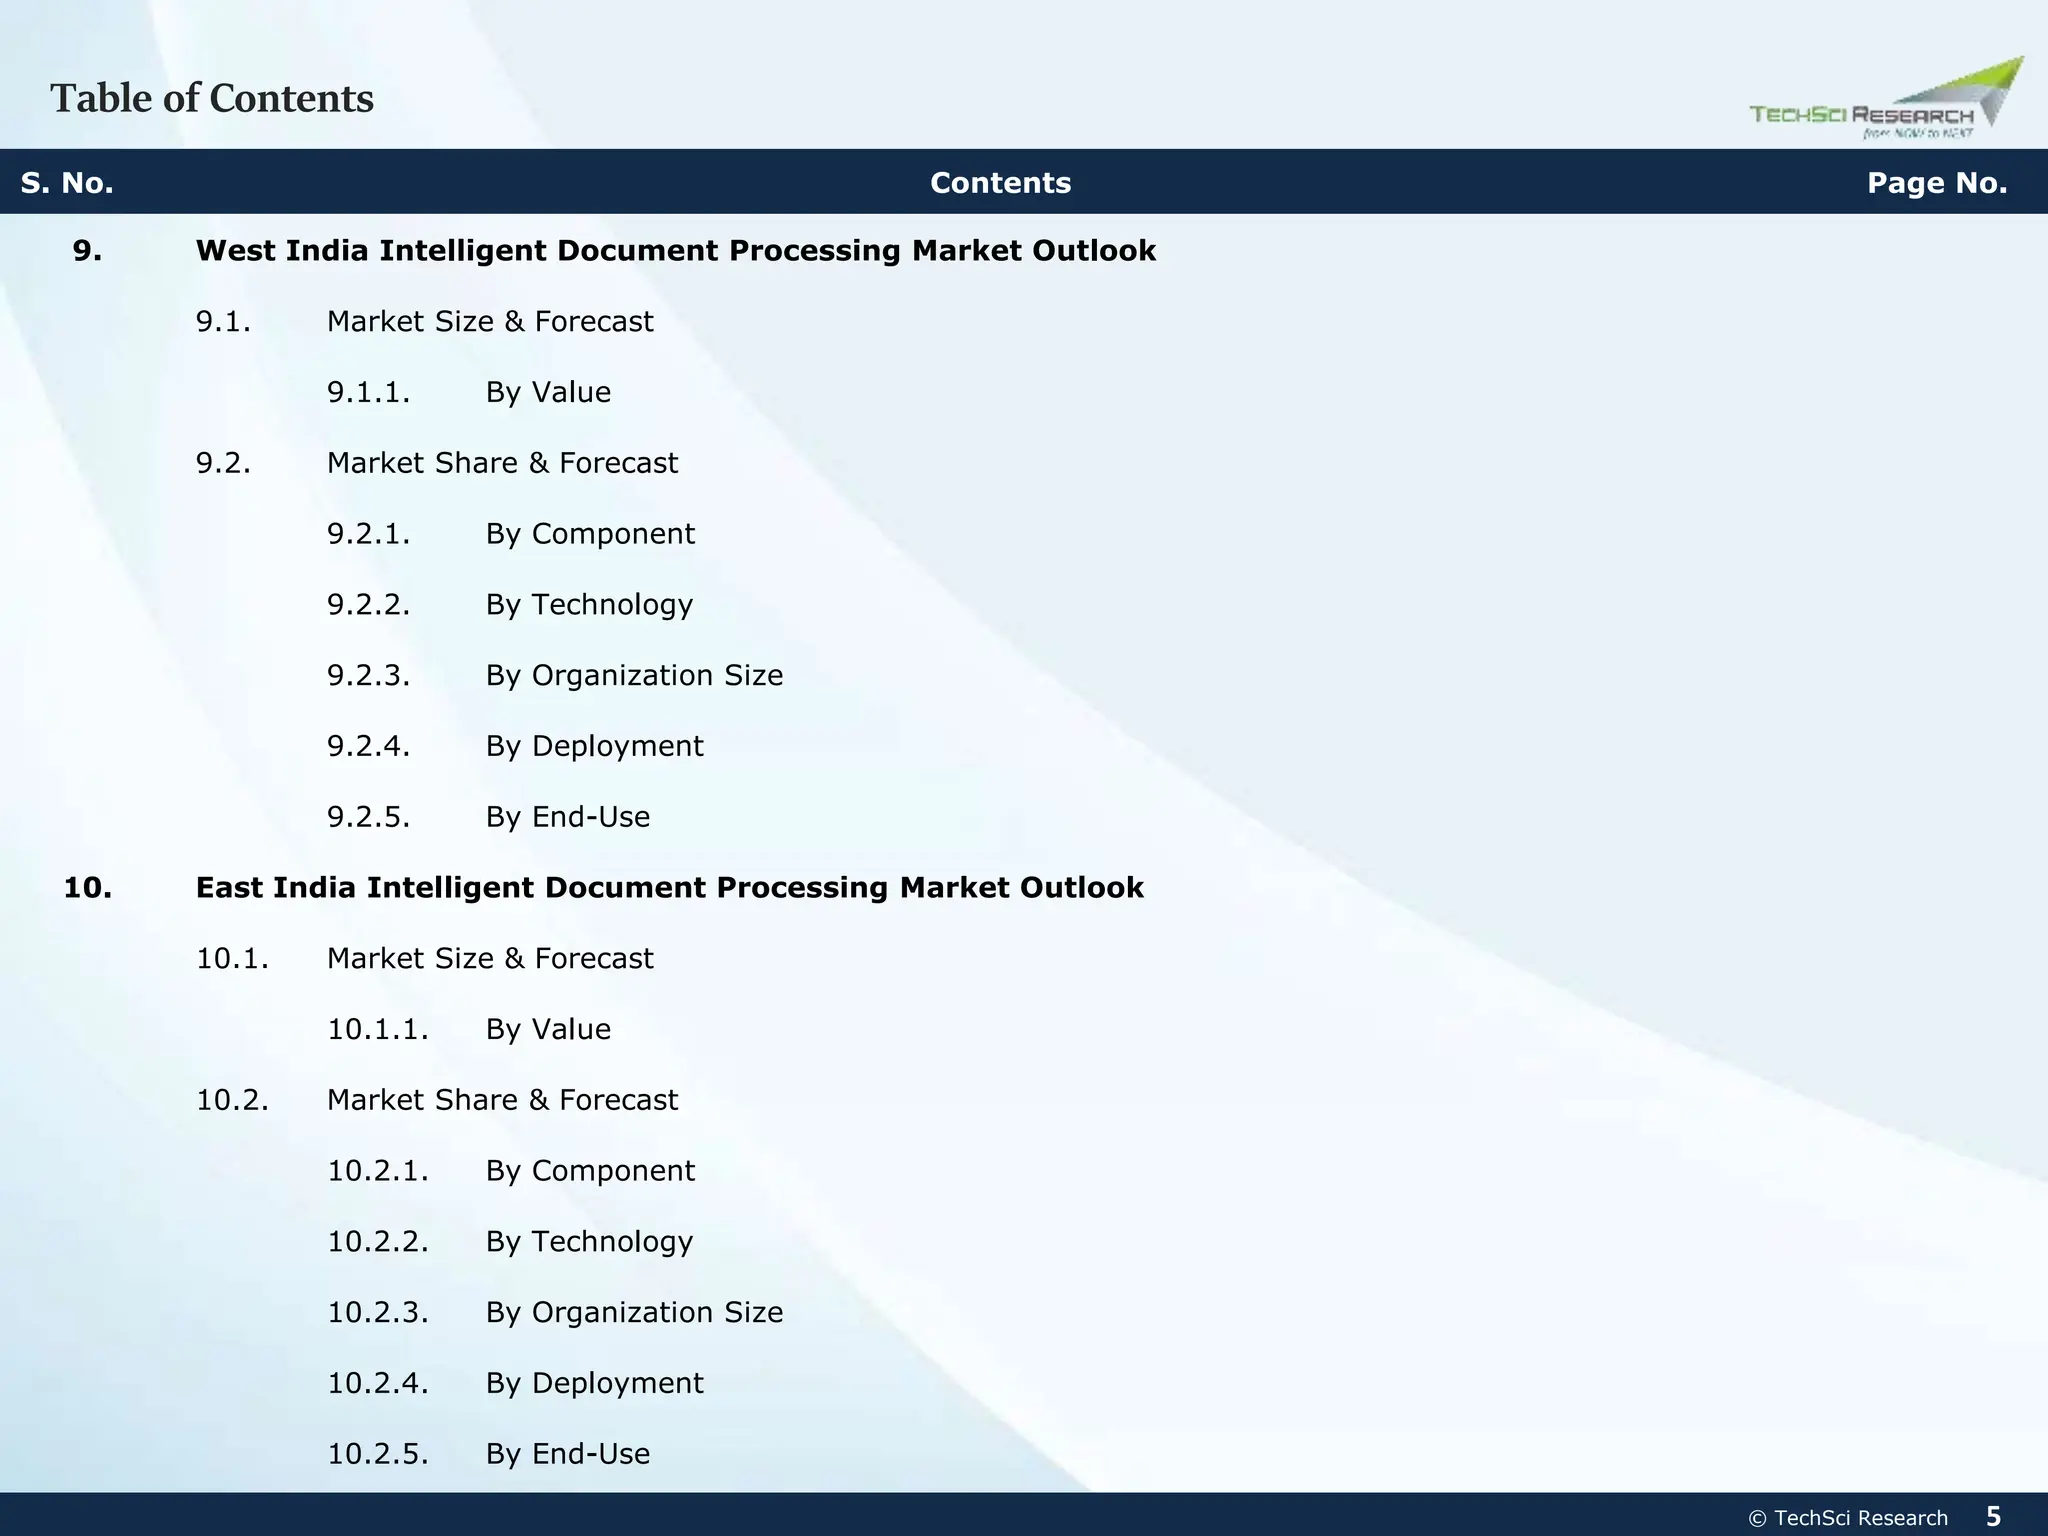Select 9.2.3 By Organization Size entry
The width and height of the screenshot is (2048, 1536).
pos(634,675)
